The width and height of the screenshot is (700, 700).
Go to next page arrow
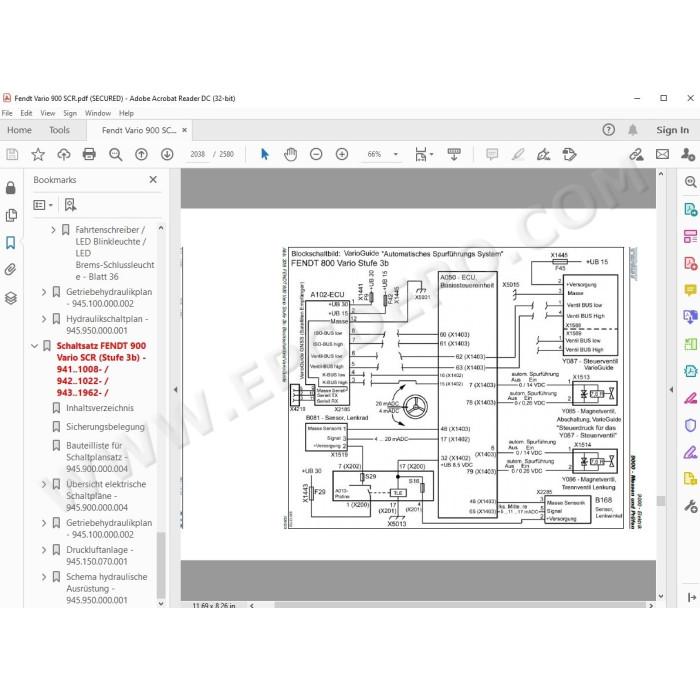tap(167, 154)
